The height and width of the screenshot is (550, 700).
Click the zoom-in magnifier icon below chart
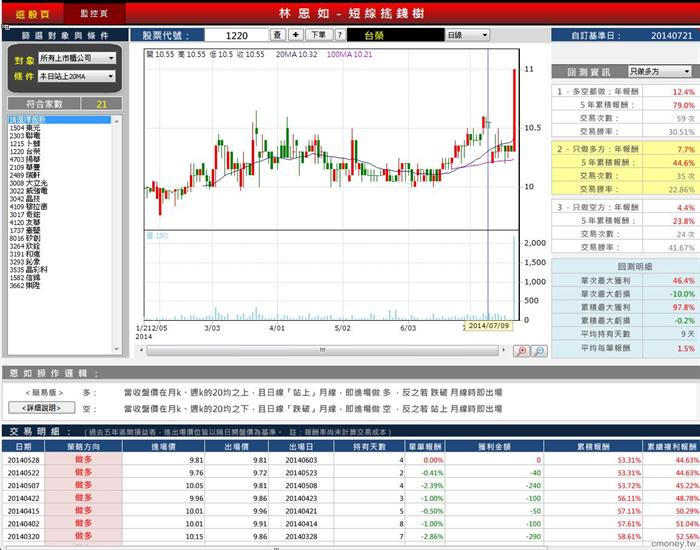point(521,351)
